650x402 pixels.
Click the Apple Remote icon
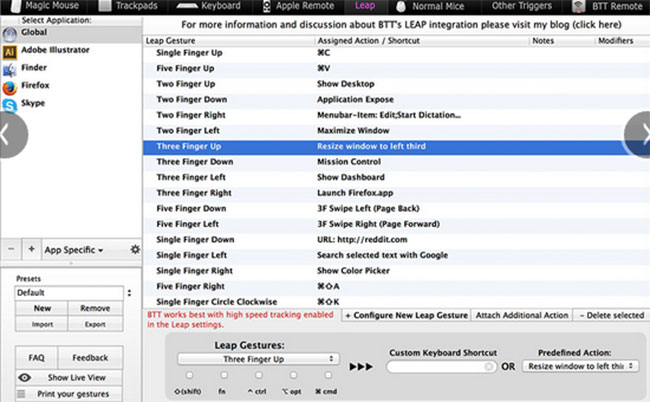pyautogui.click(x=267, y=6)
